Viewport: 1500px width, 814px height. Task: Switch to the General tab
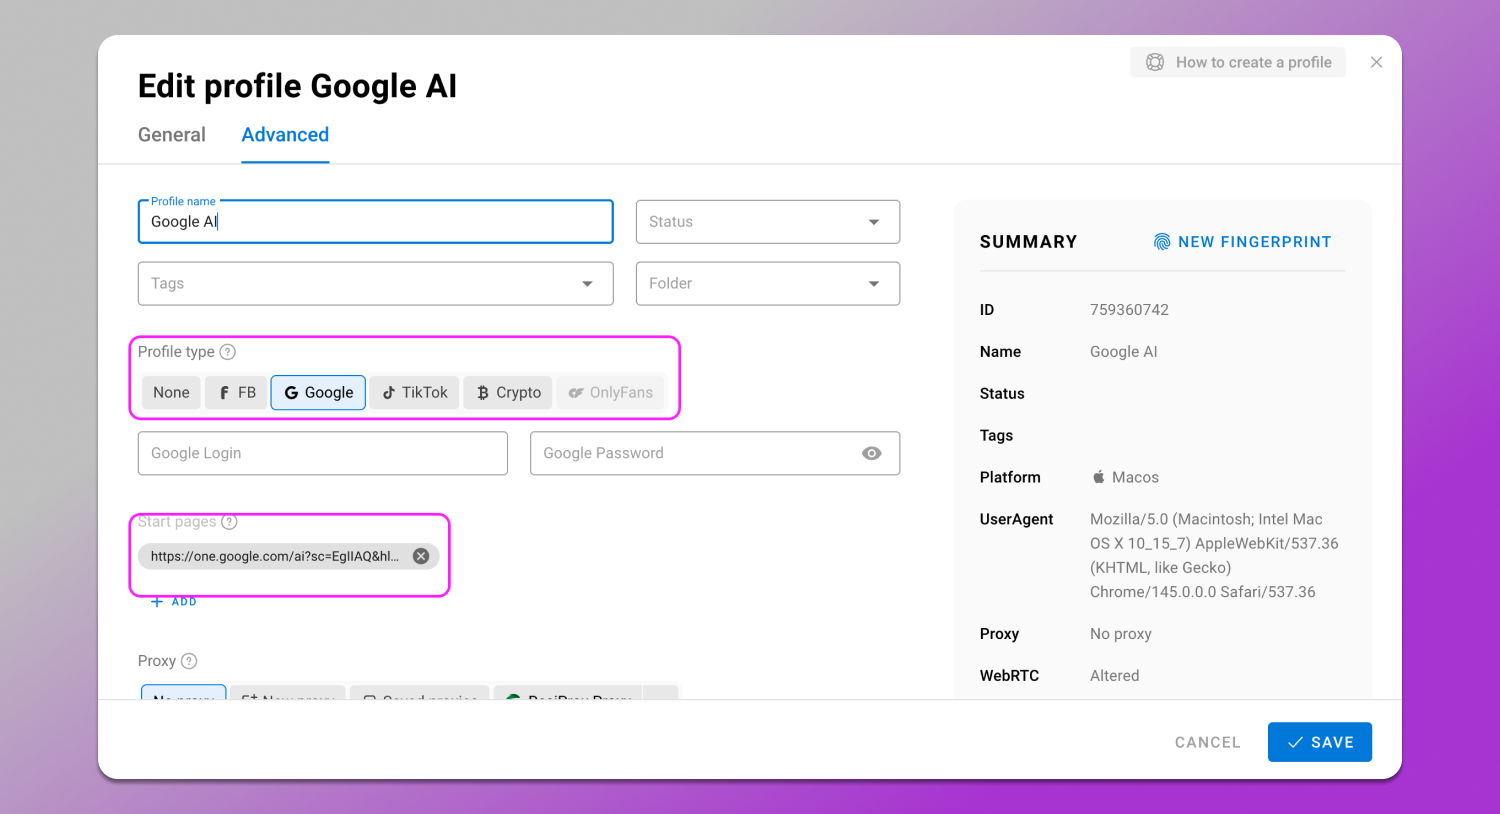172,135
